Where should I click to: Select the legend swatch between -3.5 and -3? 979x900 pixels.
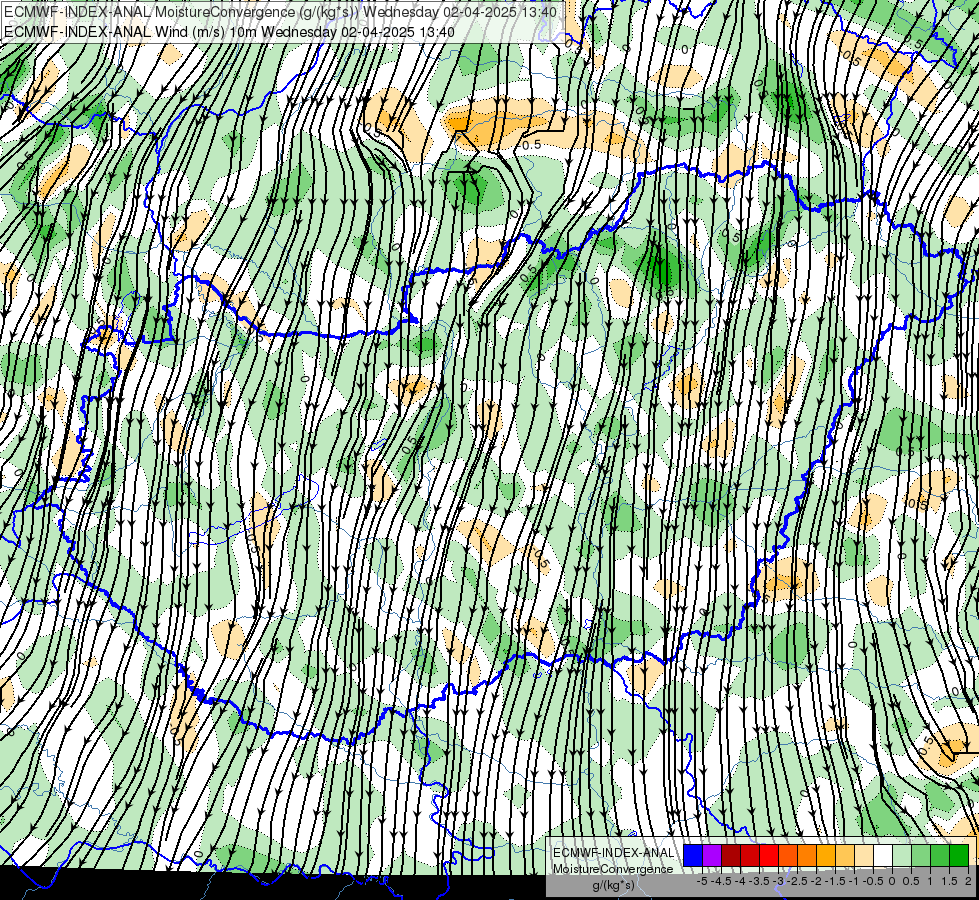[750, 855]
